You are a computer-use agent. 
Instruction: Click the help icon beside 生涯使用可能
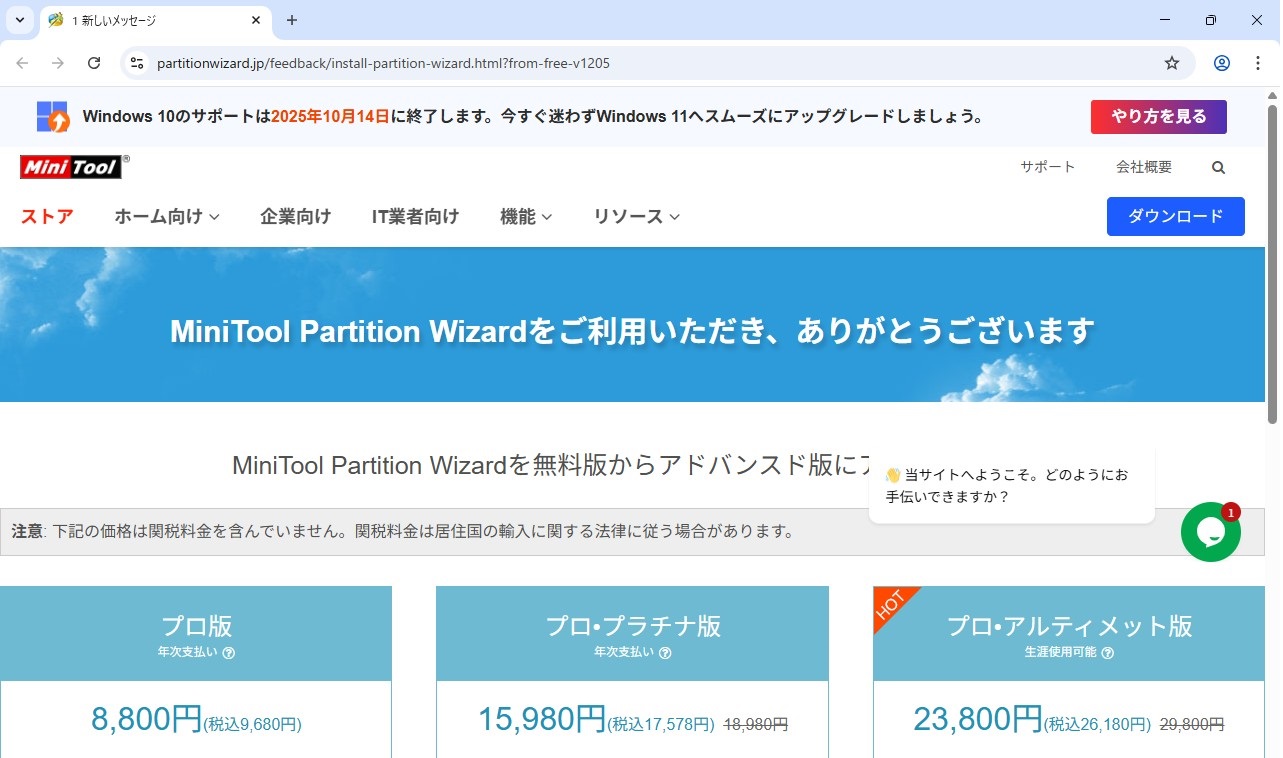pos(1108,653)
